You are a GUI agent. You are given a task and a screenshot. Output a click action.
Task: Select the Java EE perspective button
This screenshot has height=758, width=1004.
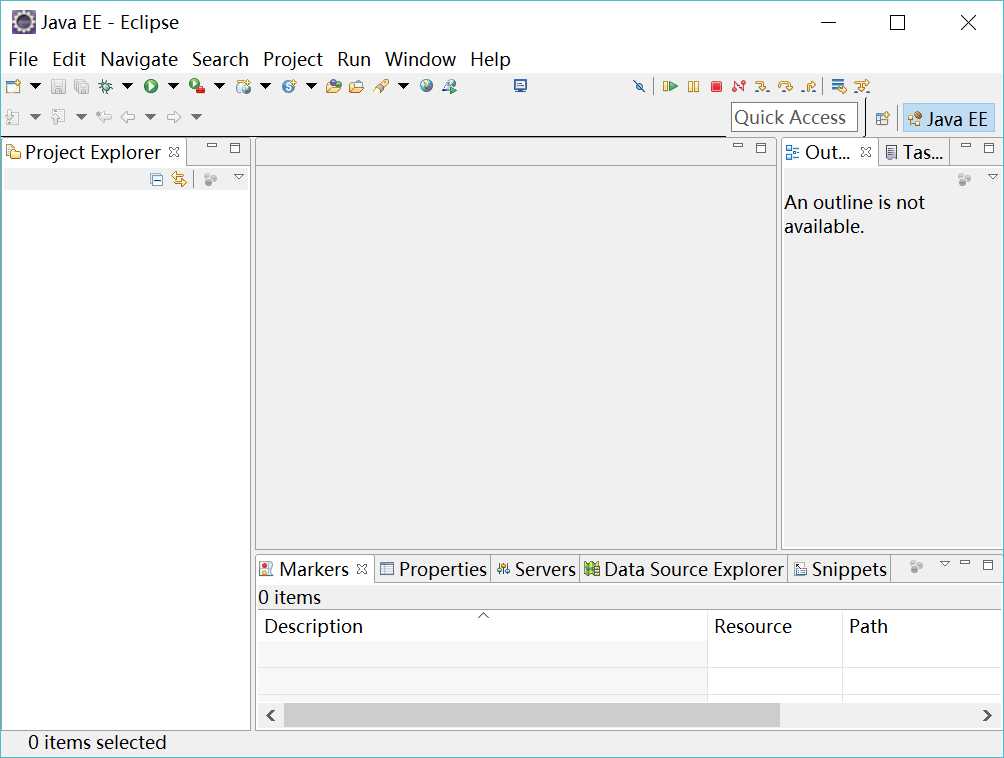(x=949, y=119)
